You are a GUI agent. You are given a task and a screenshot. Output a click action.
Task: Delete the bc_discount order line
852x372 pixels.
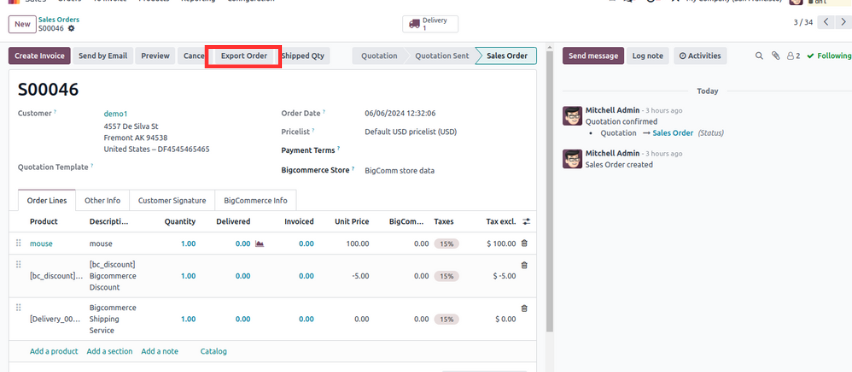pos(524,265)
